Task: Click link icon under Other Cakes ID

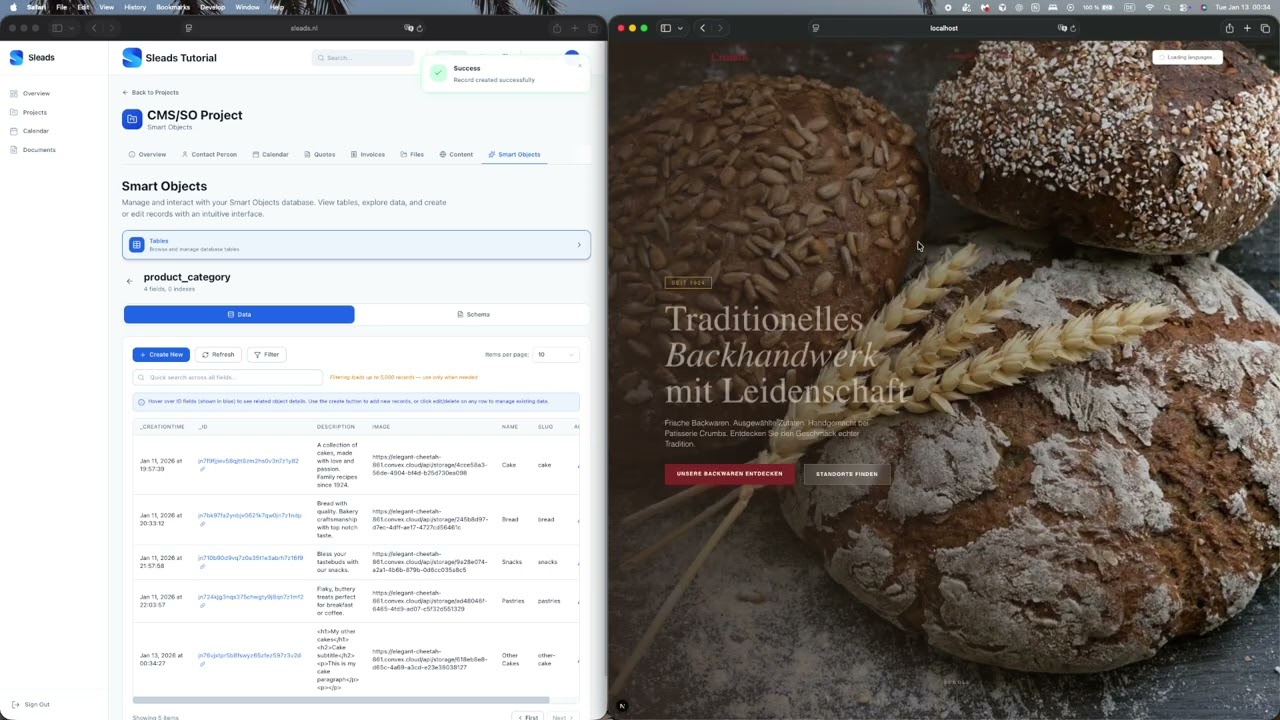Action: (x=201, y=664)
